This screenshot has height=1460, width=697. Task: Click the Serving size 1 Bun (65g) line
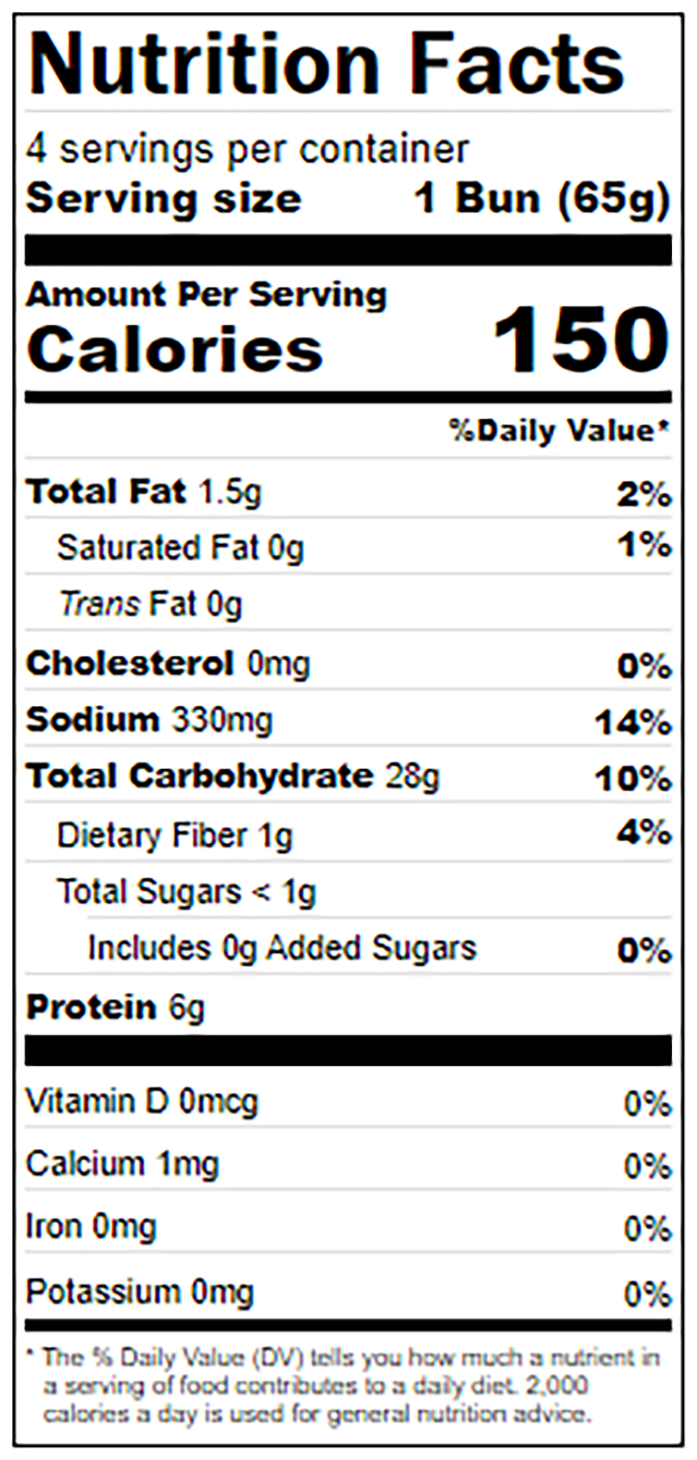[x=348, y=198]
